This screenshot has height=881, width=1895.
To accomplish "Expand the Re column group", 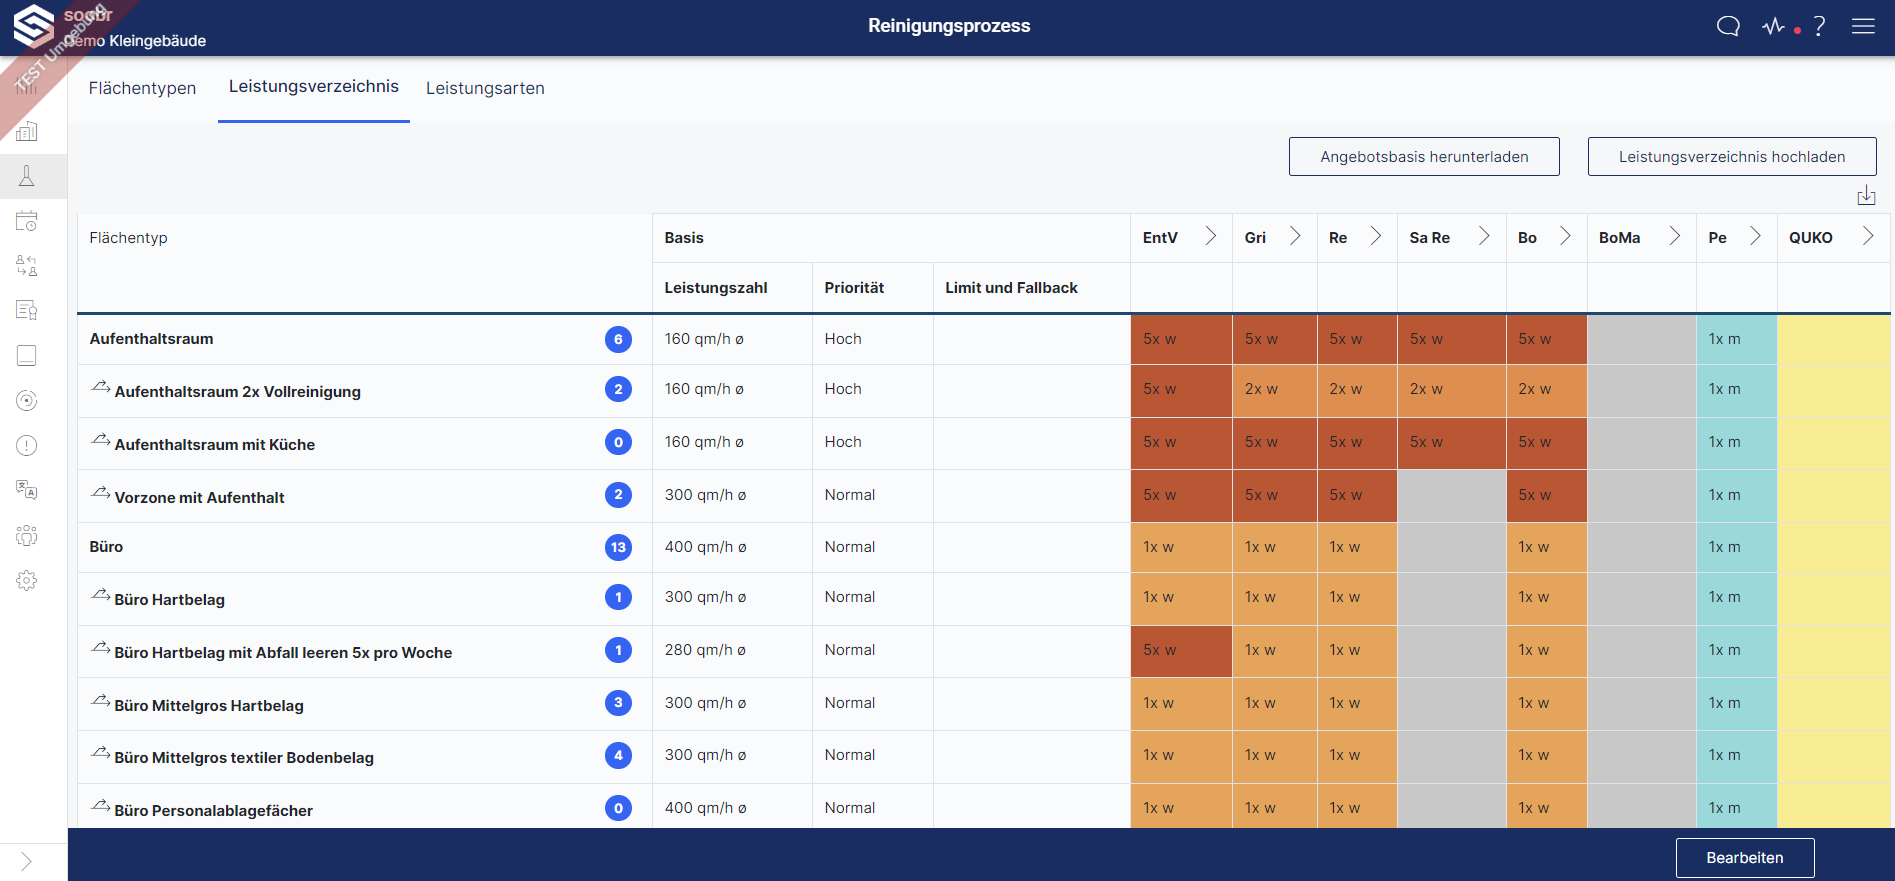I will pyautogui.click(x=1376, y=236).
